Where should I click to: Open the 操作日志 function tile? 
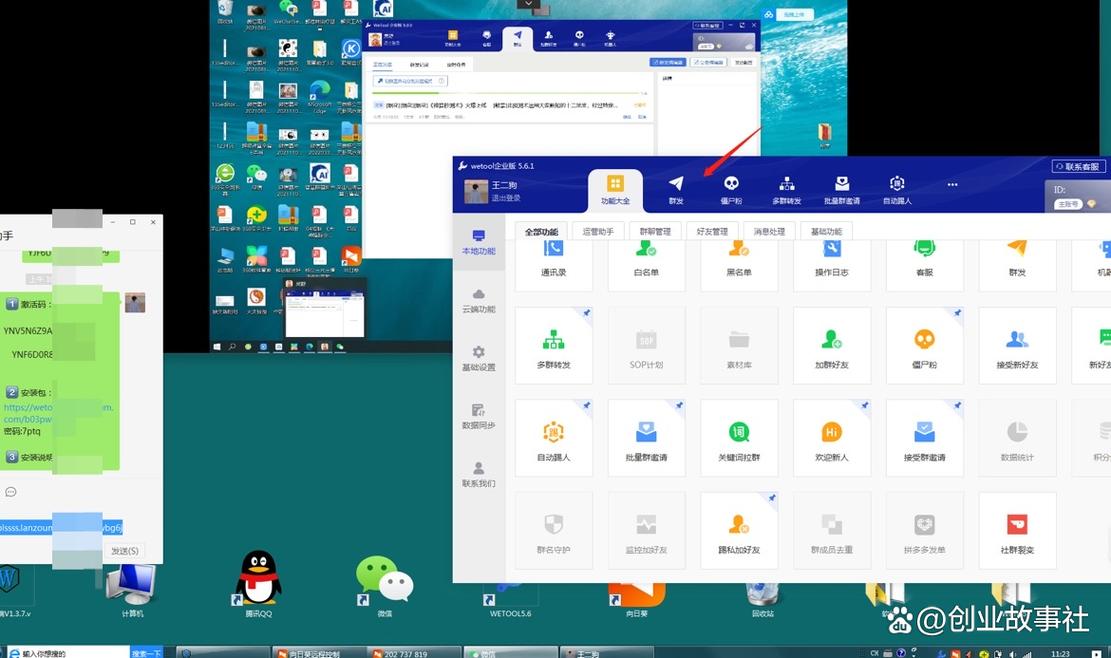tap(832, 264)
